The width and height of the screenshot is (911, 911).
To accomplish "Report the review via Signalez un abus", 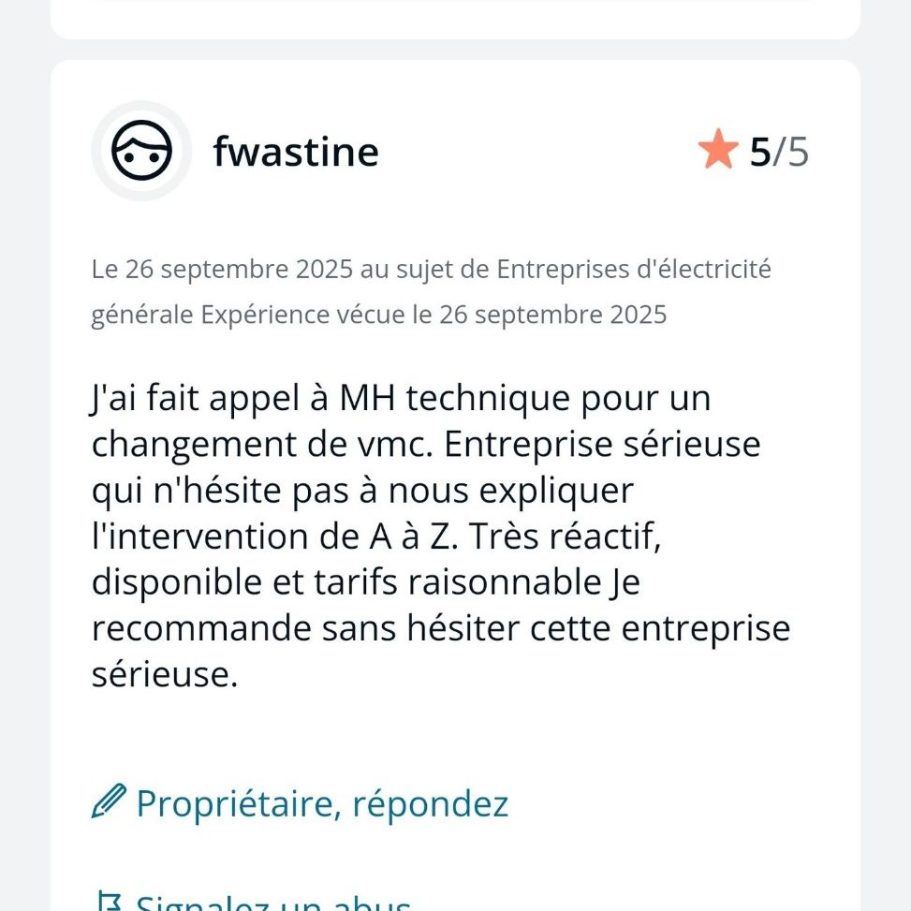I will pos(272,904).
